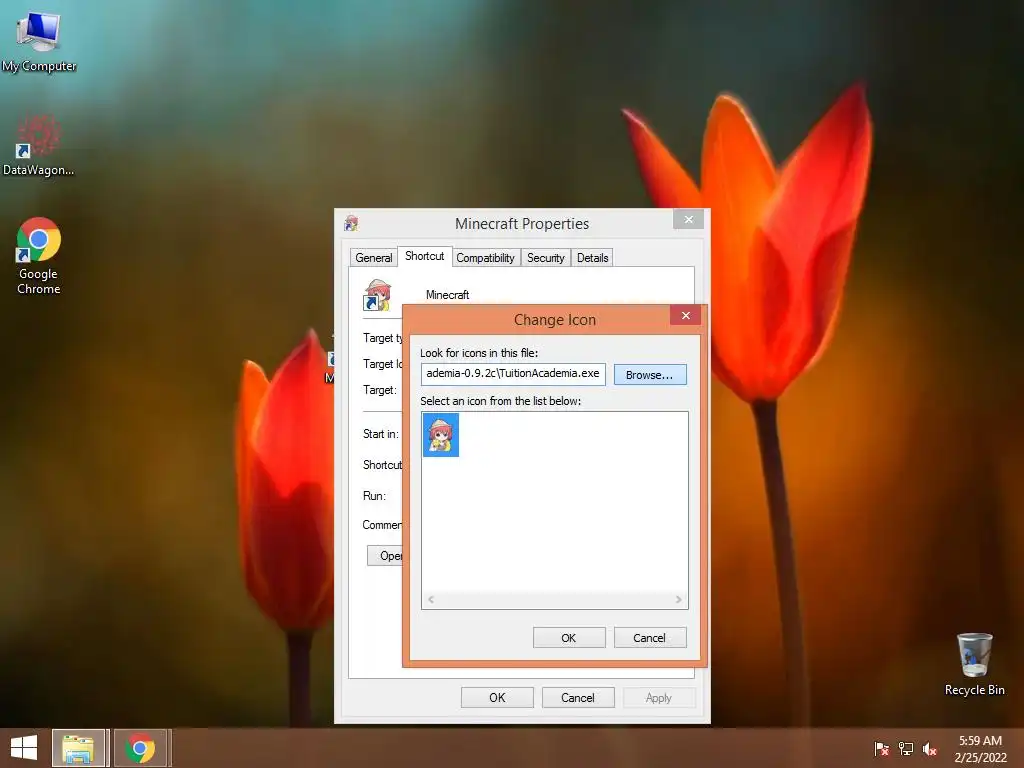
Task: Open the Windows Start button
Action: [x=24, y=748]
